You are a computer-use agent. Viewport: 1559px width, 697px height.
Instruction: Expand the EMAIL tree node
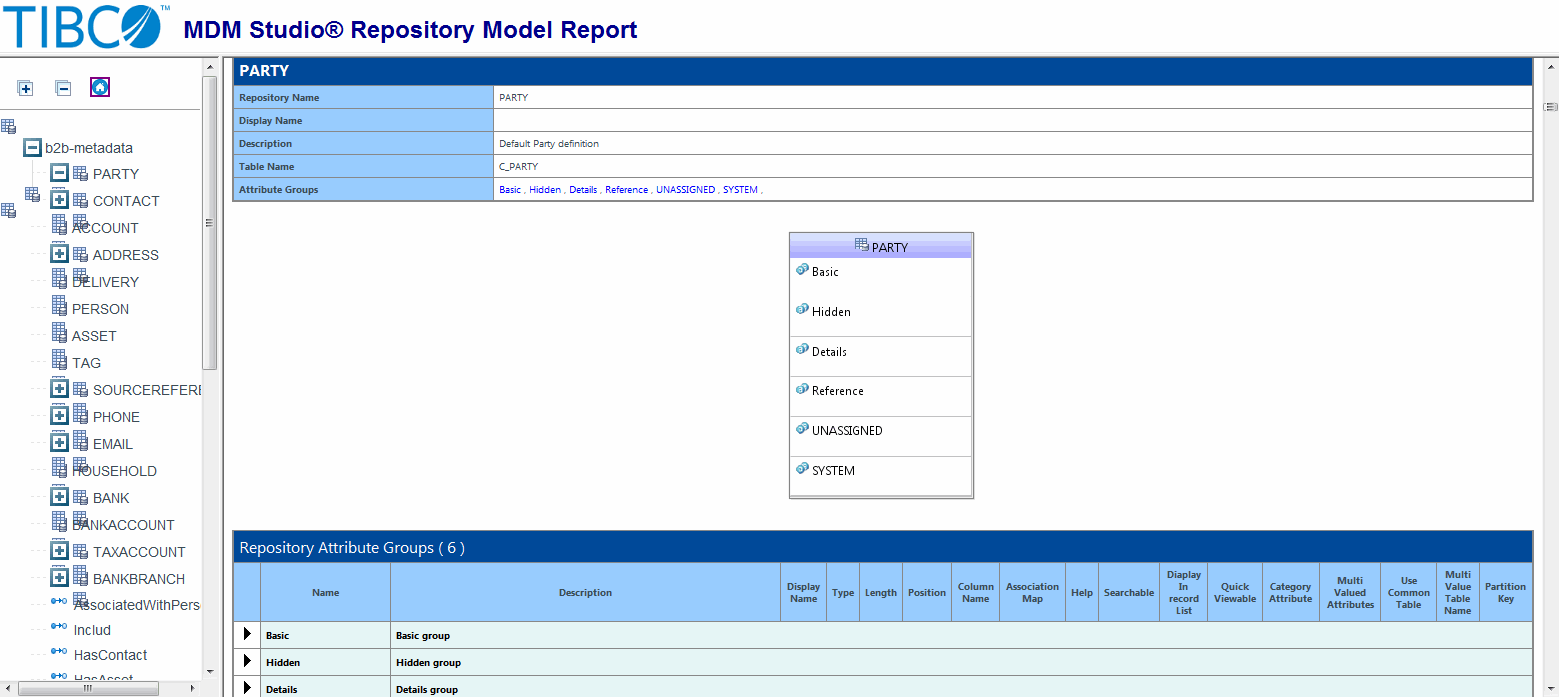pyautogui.click(x=60, y=443)
